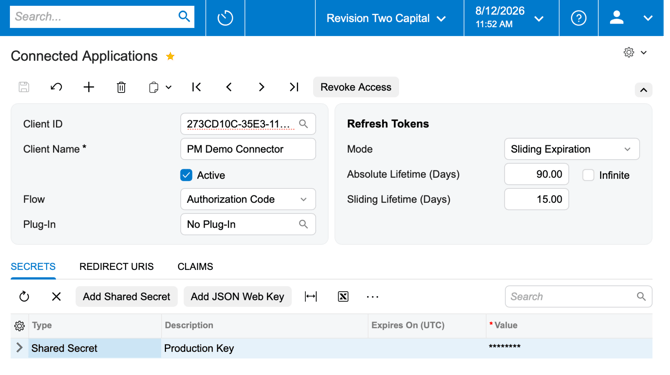The width and height of the screenshot is (670, 375).
Task: Expand the Shared Secret row arrow
Action: [x=19, y=348]
